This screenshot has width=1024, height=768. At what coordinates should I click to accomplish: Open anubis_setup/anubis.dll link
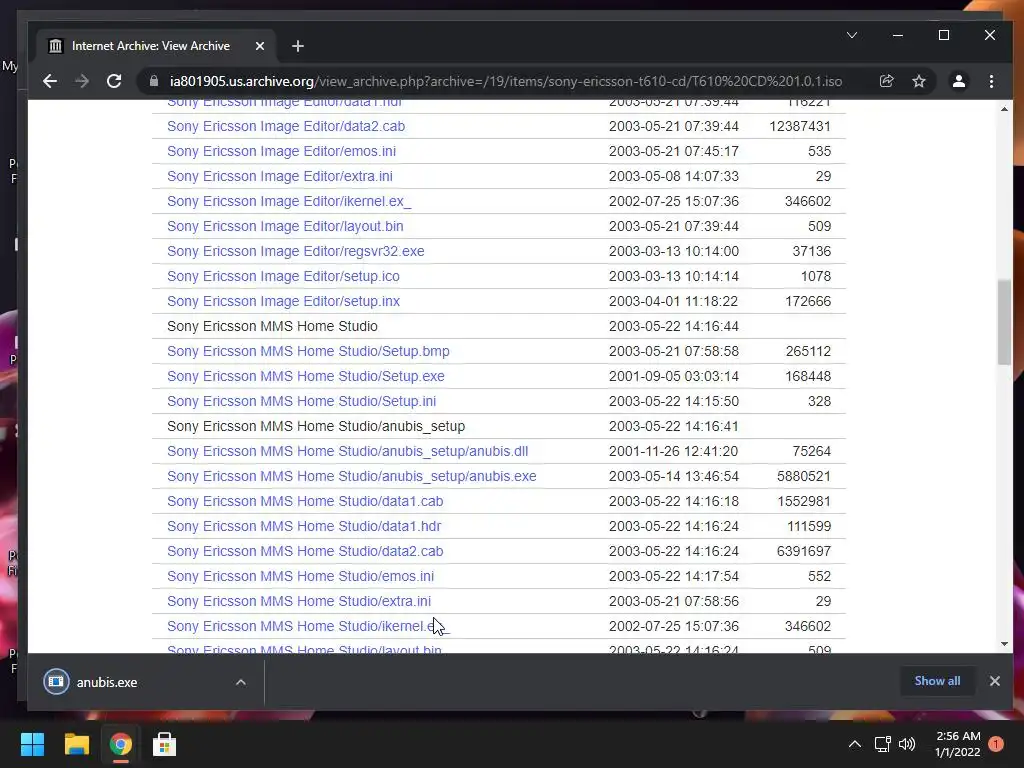(347, 451)
